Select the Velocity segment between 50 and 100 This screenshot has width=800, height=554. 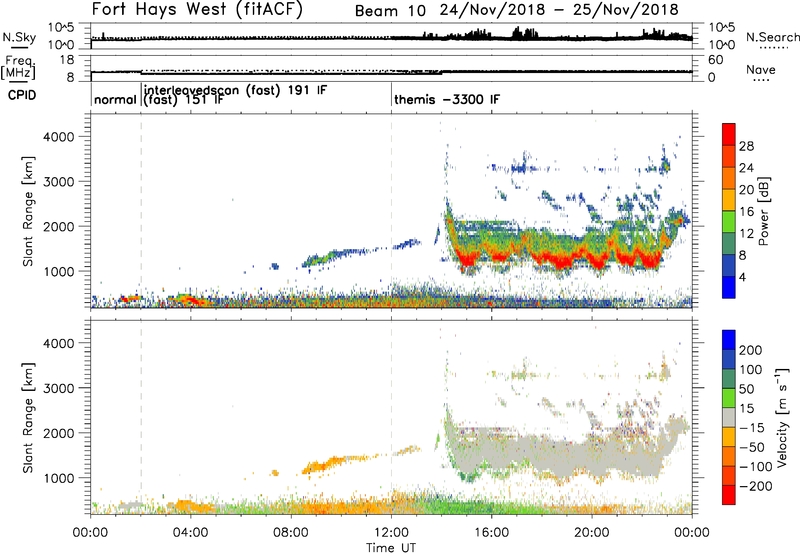tap(729, 379)
